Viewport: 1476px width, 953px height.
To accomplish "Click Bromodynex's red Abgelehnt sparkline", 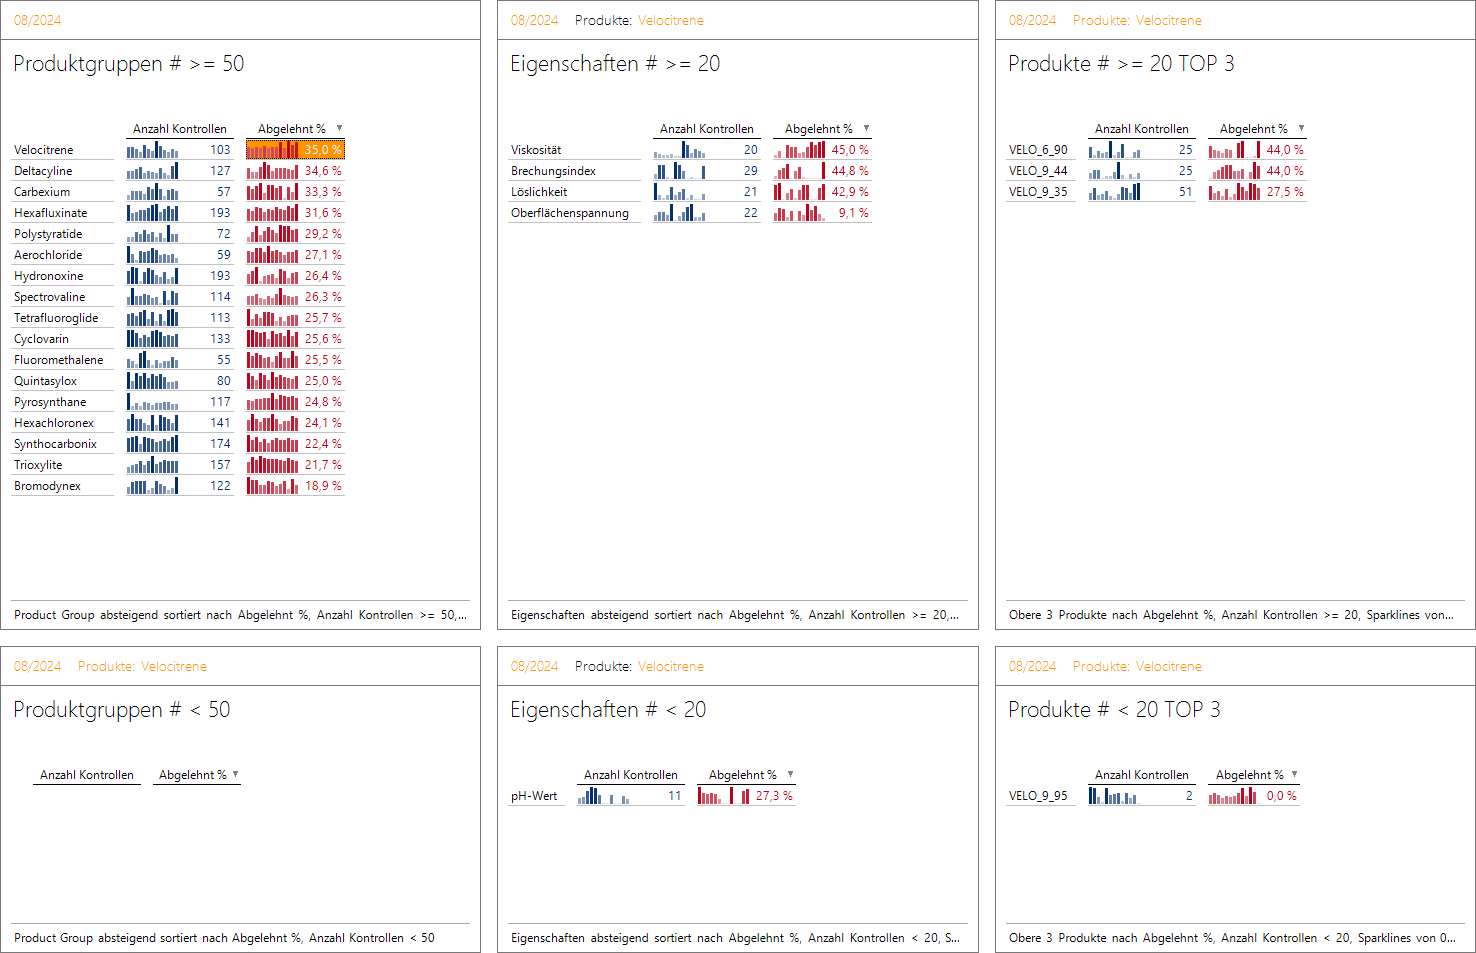I will (272, 486).
